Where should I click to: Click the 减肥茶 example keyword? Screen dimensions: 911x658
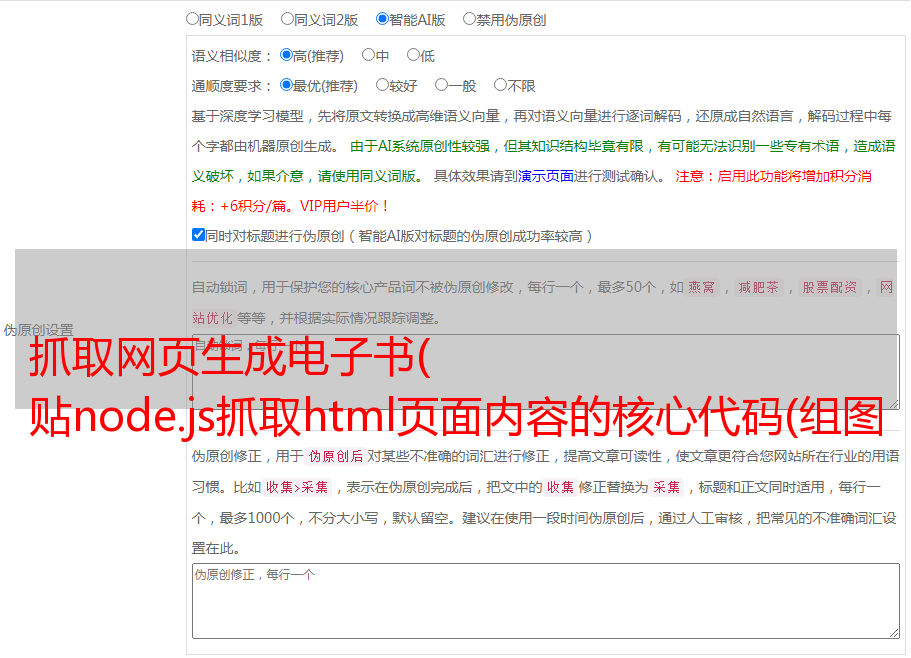click(758, 287)
